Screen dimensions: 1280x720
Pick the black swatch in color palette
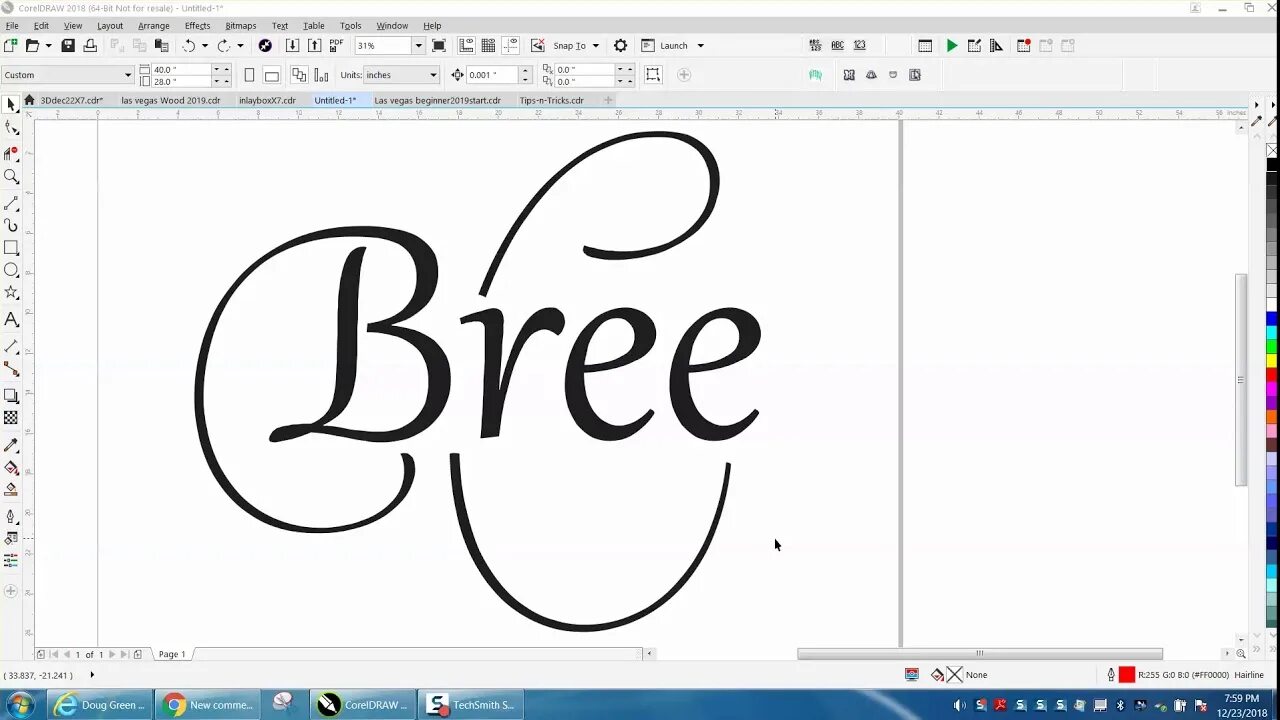tap(1272, 165)
